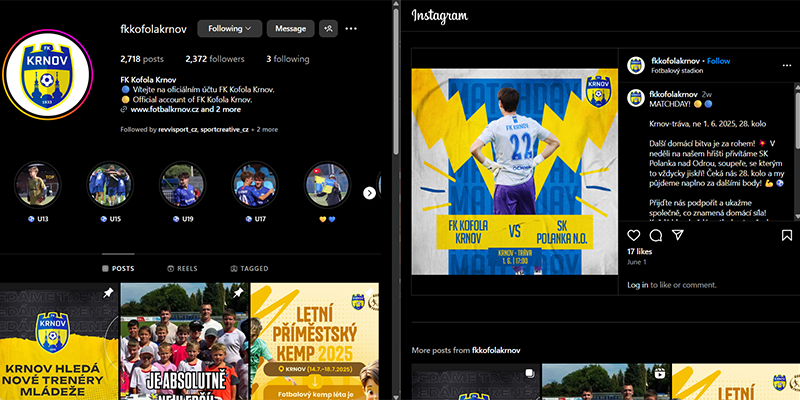This screenshot has height=400, width=800.
Task: Open the U15 story highlight
Action: (x=110, y=184)
